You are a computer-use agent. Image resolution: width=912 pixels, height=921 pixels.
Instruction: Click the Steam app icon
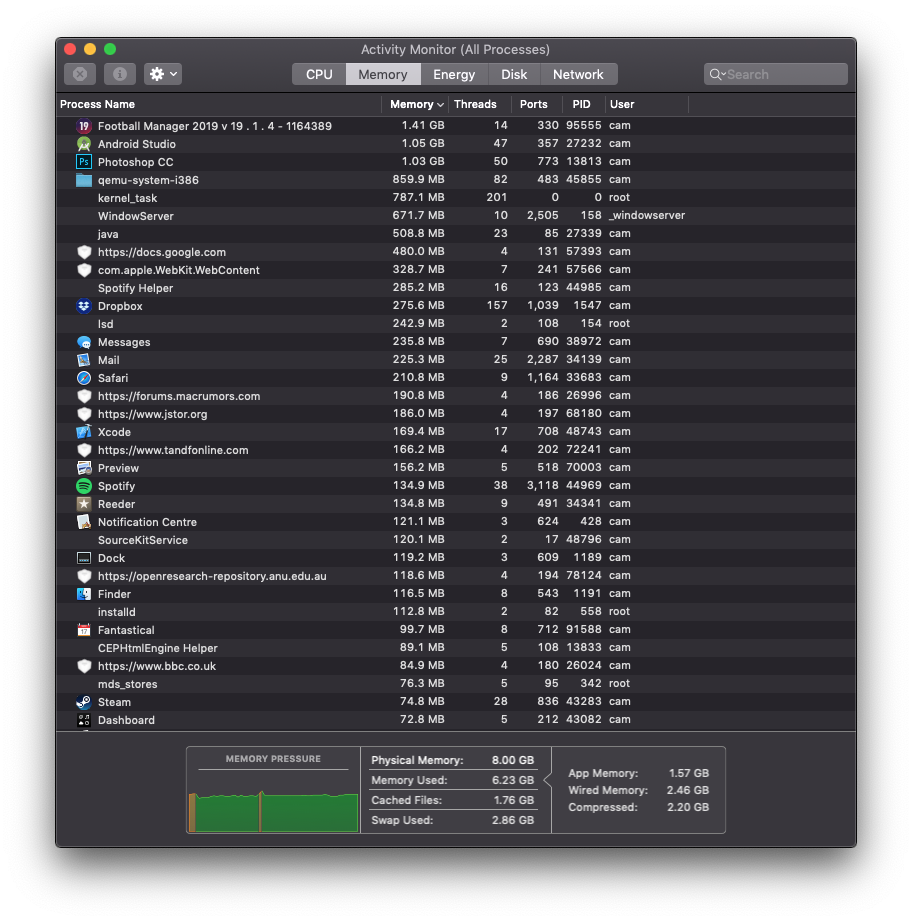84,702
